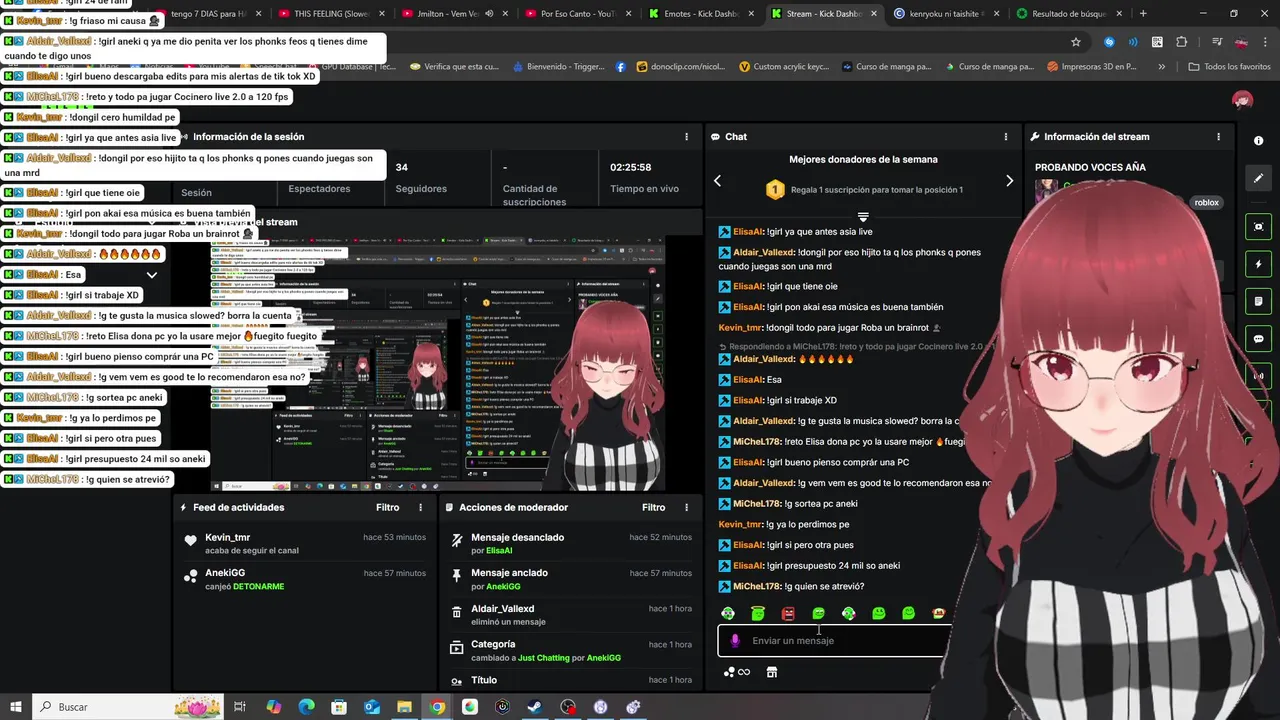Open Chrome extensions puzzle icon
Image resolution: width=1280 pixels, height=720 pixels.
pos(1182,42)
